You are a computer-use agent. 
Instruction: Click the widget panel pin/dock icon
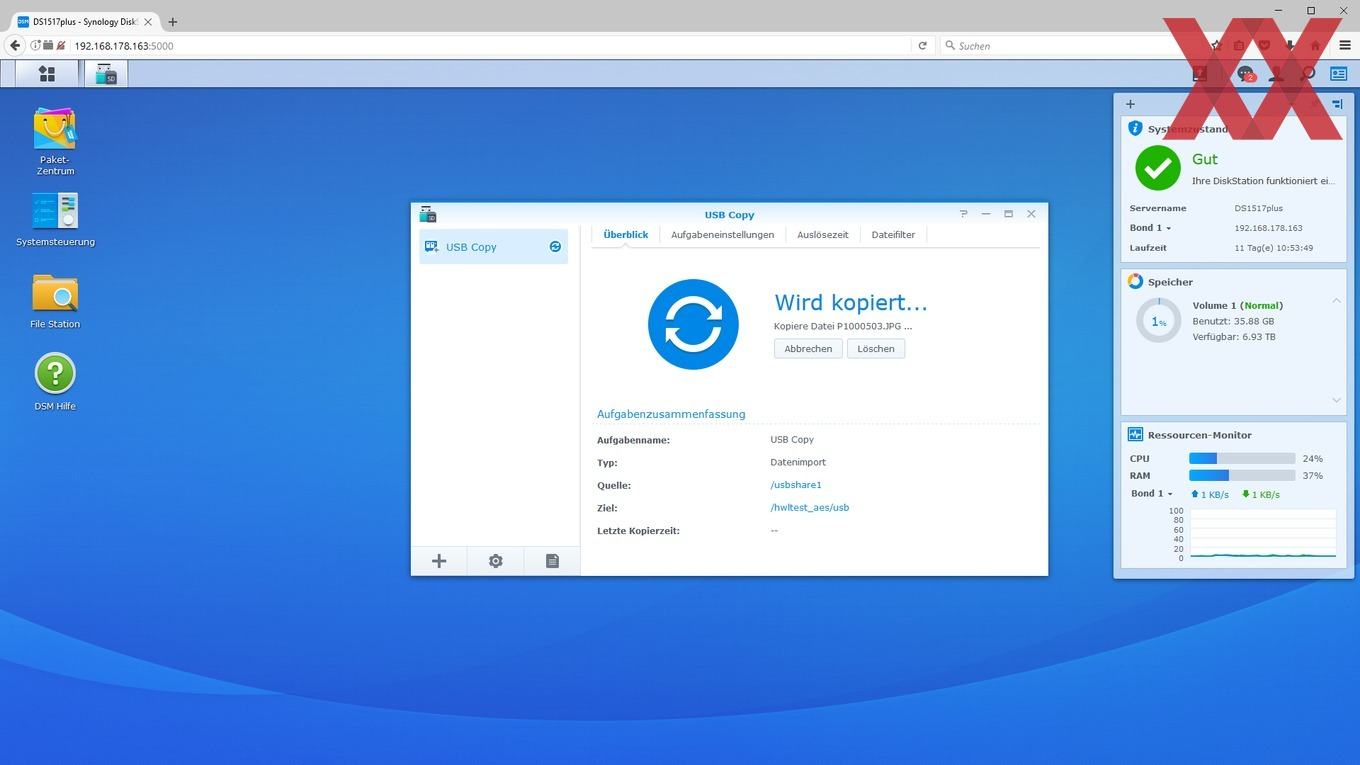(1337, 104)
